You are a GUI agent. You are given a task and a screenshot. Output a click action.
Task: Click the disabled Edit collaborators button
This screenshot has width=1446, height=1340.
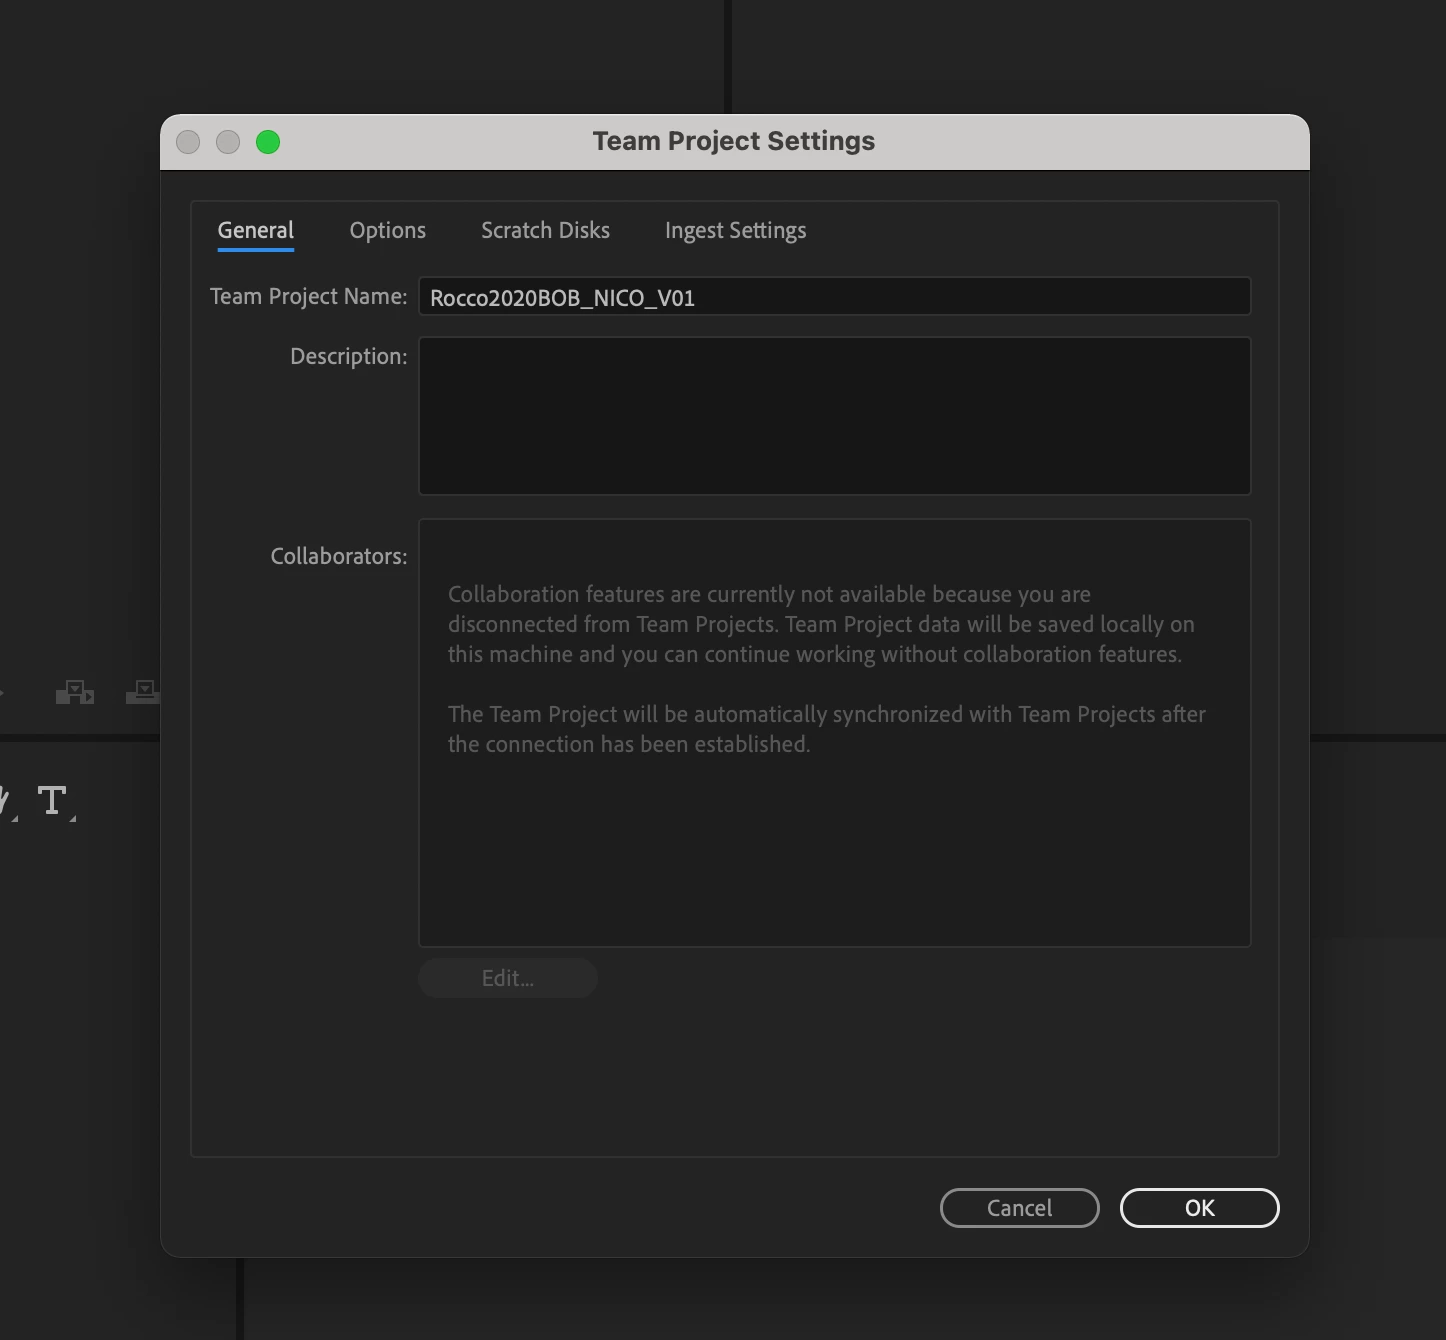(x=508, y=978)
